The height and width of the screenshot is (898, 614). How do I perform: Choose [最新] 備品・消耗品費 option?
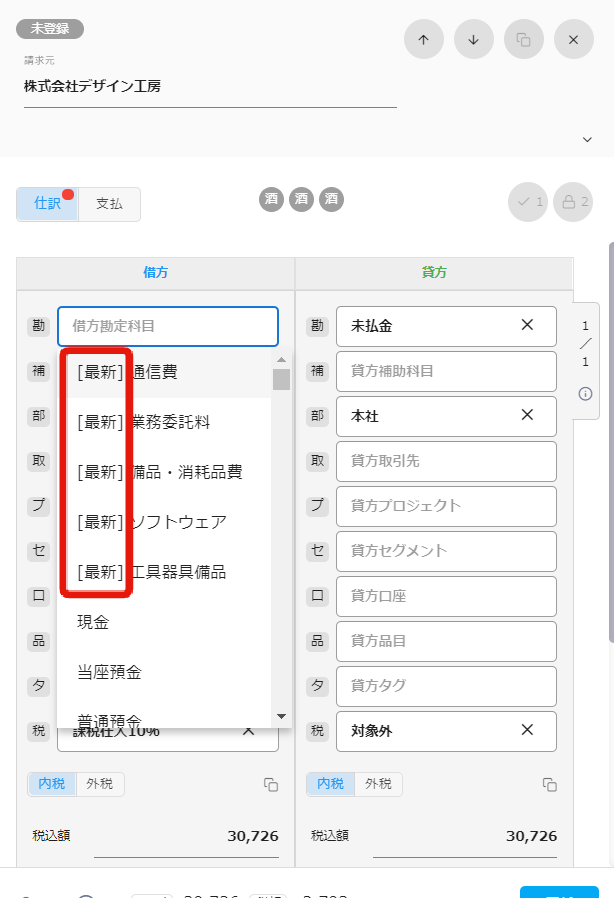click(x=164, y=472)
